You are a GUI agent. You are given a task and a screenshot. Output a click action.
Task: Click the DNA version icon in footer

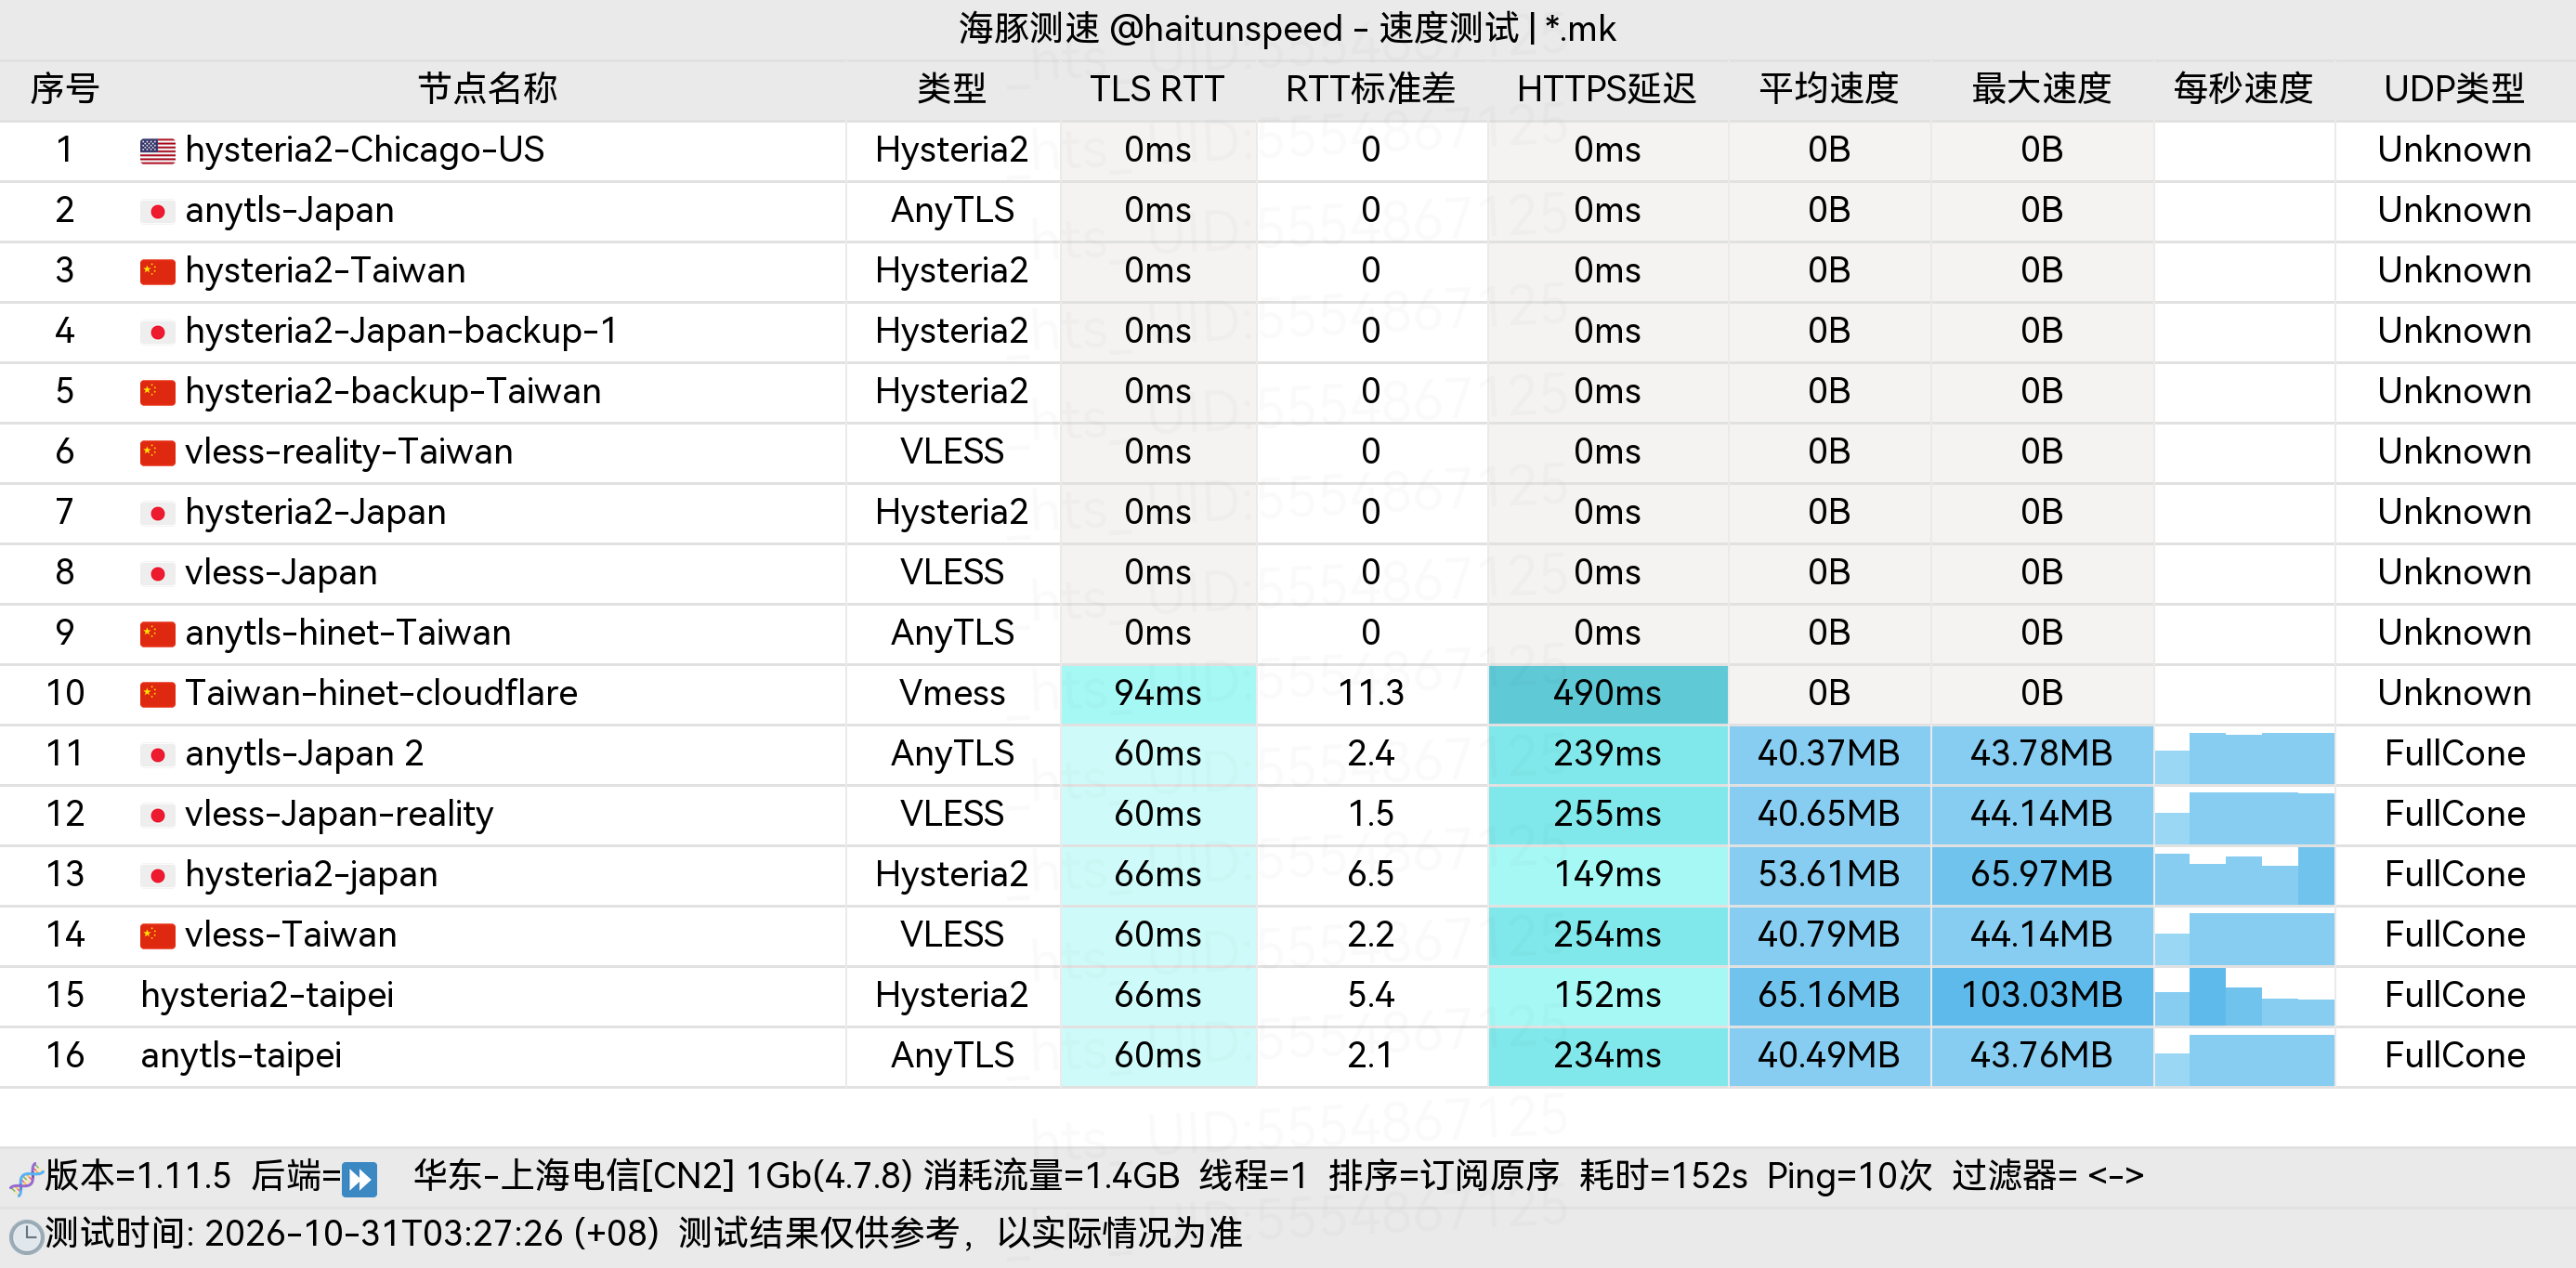(25, 1178)
